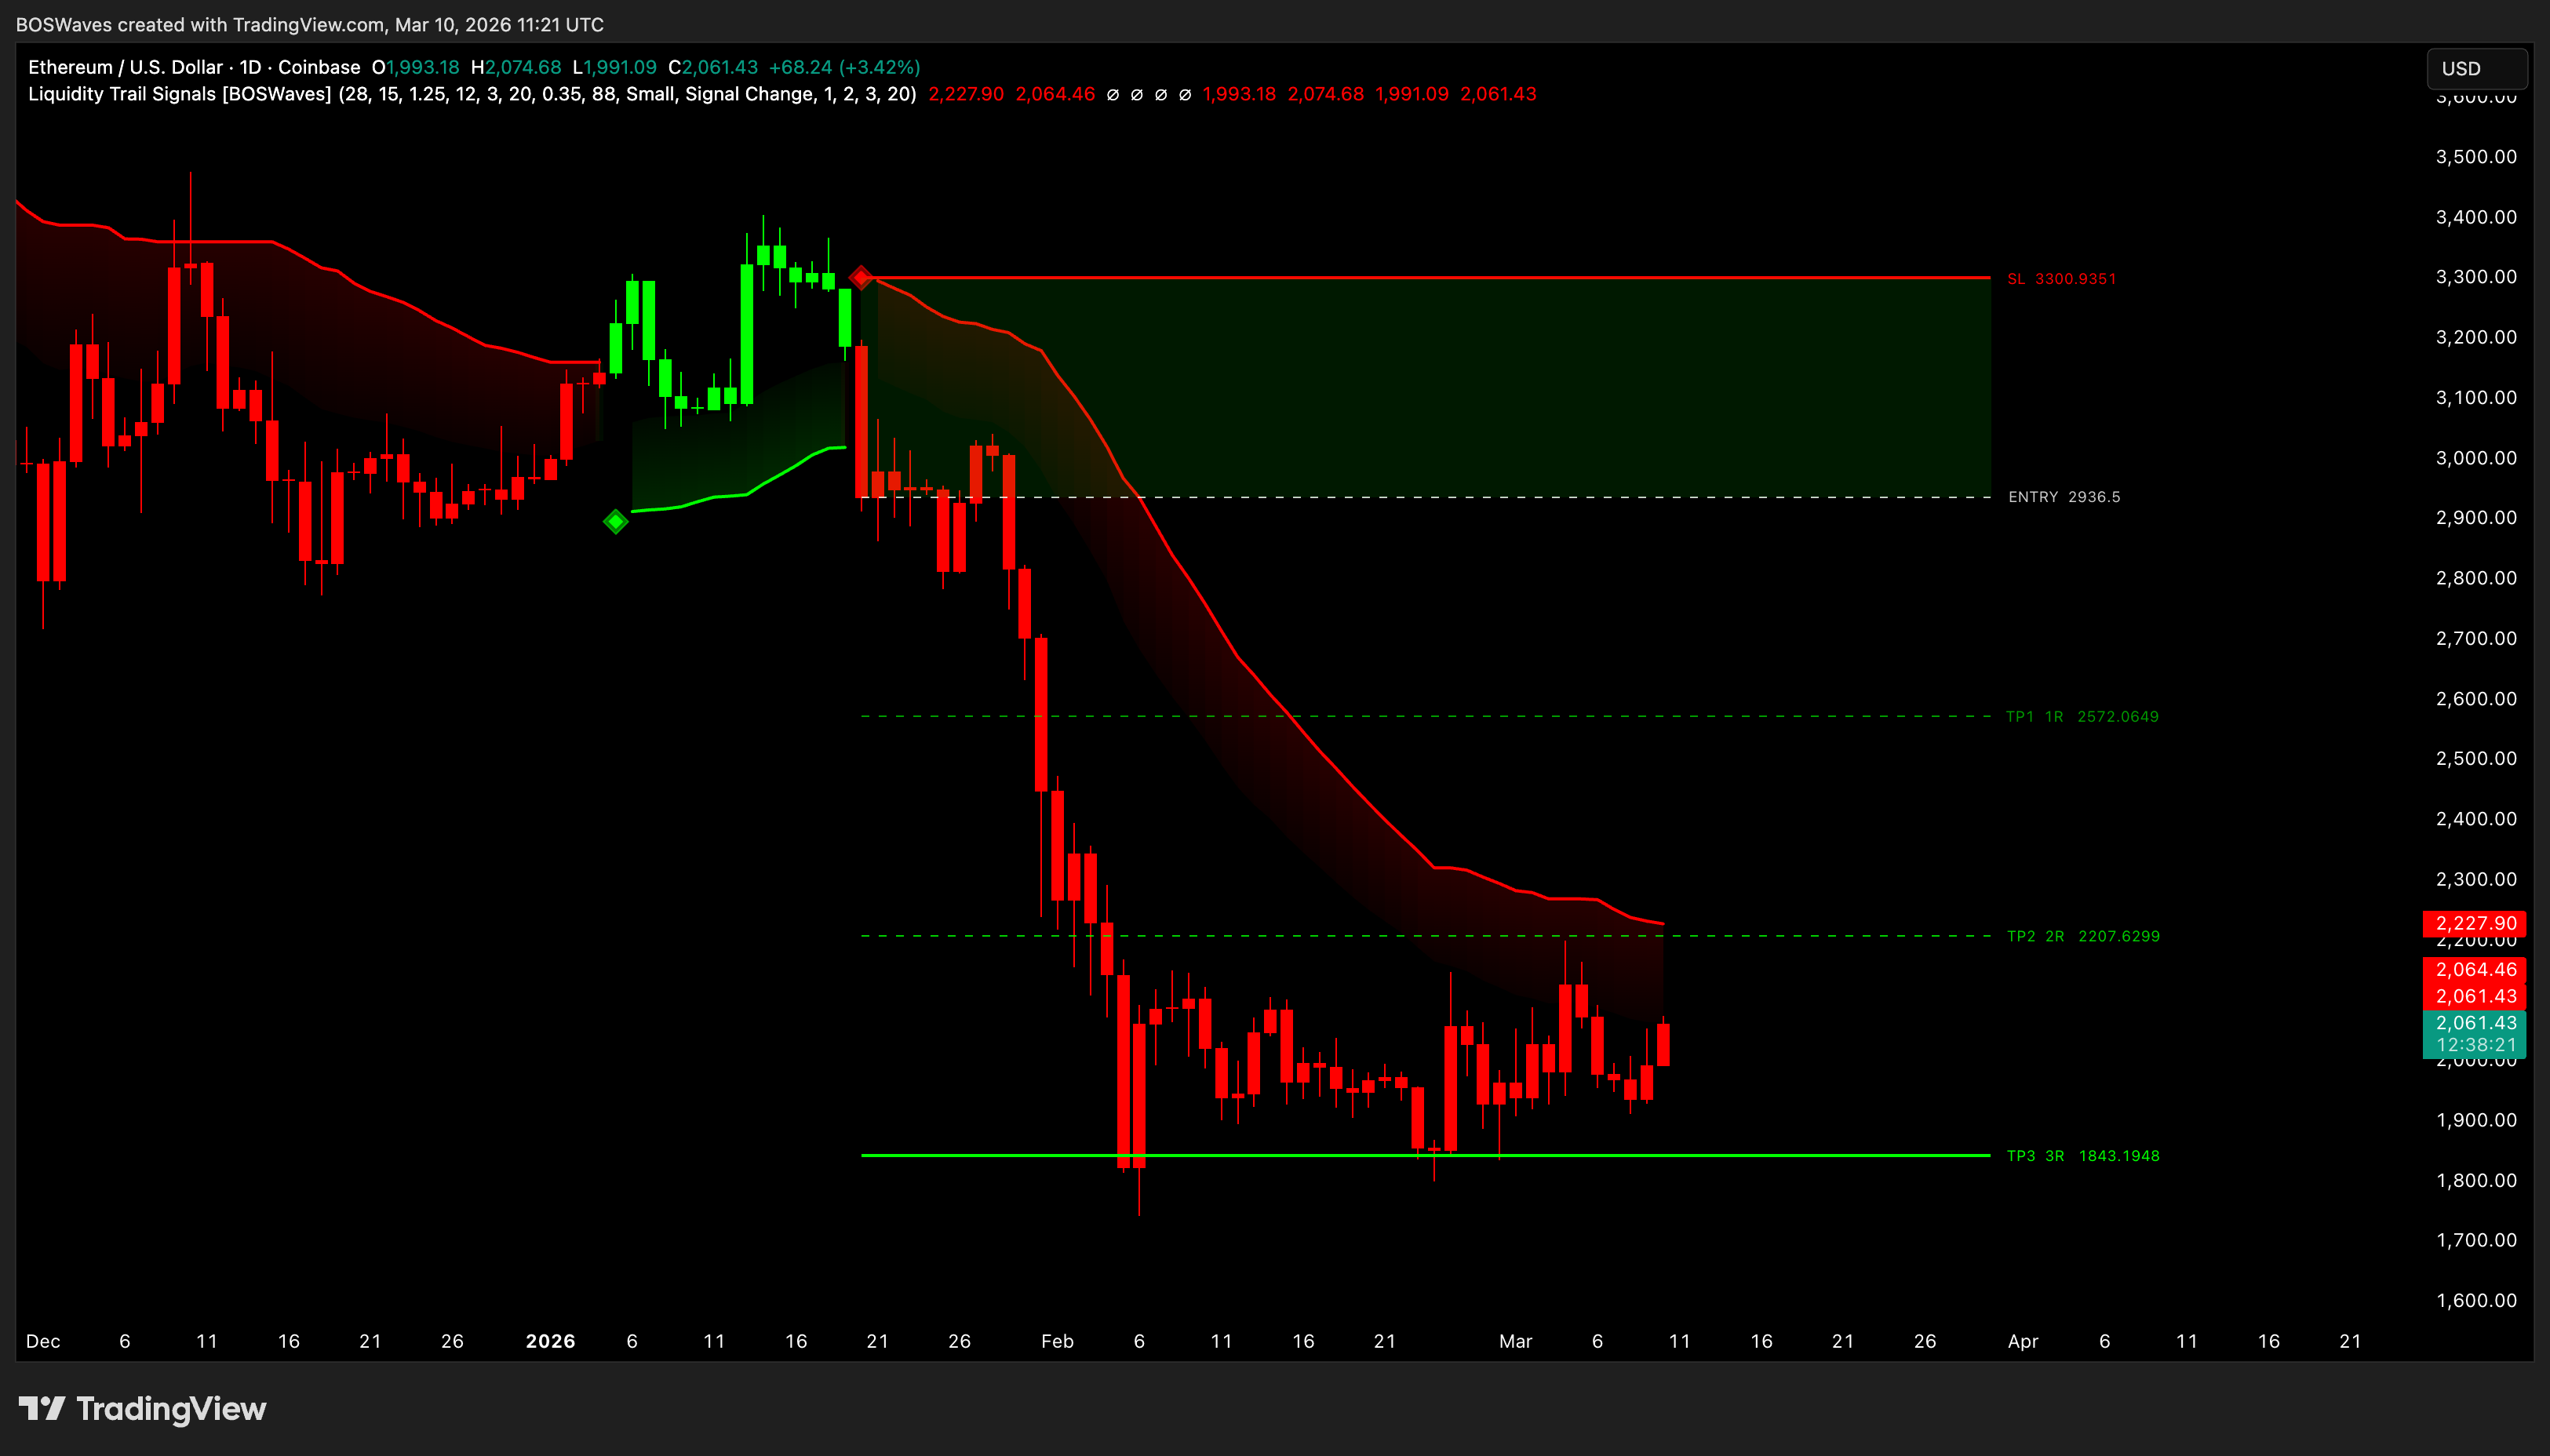Click the Mar label on the time axis

[1515, 1341]
